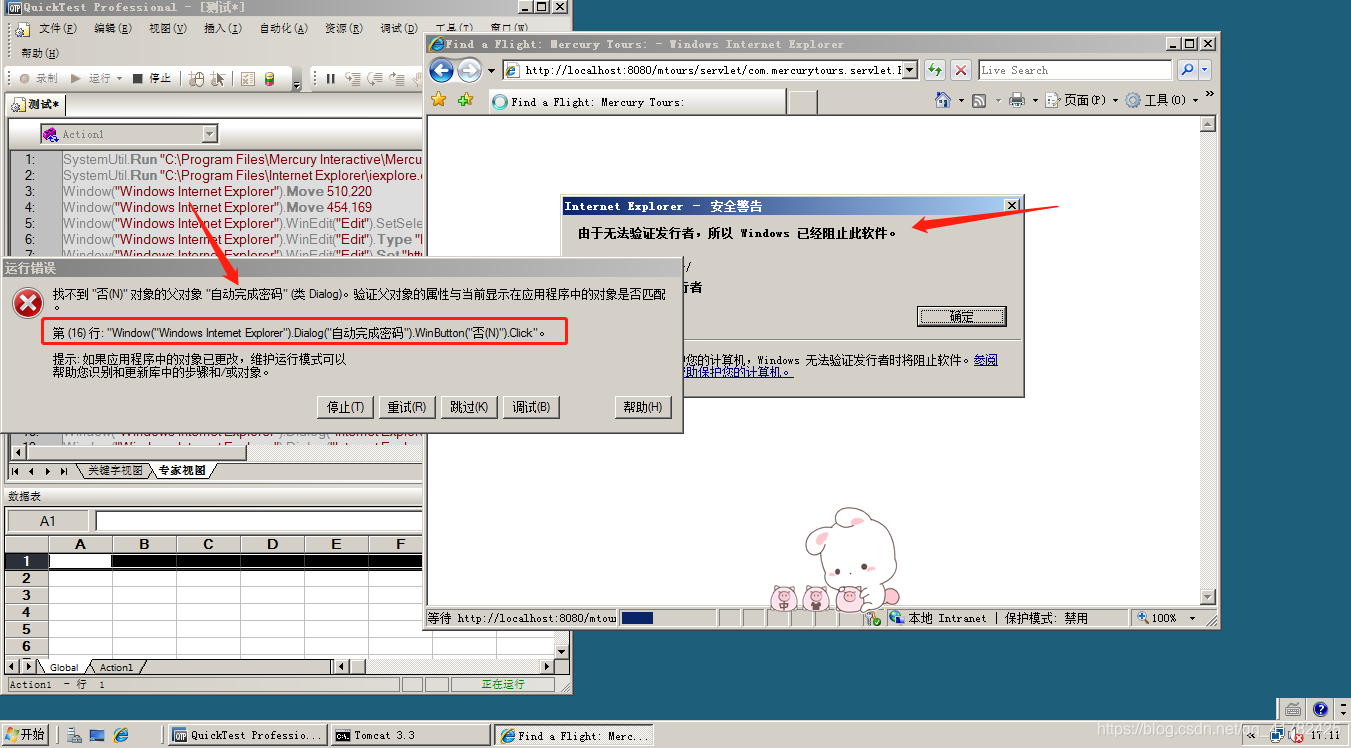Click the pause icon in QTP debug toolbar
1351x748 pixels.
click(330, 78)
